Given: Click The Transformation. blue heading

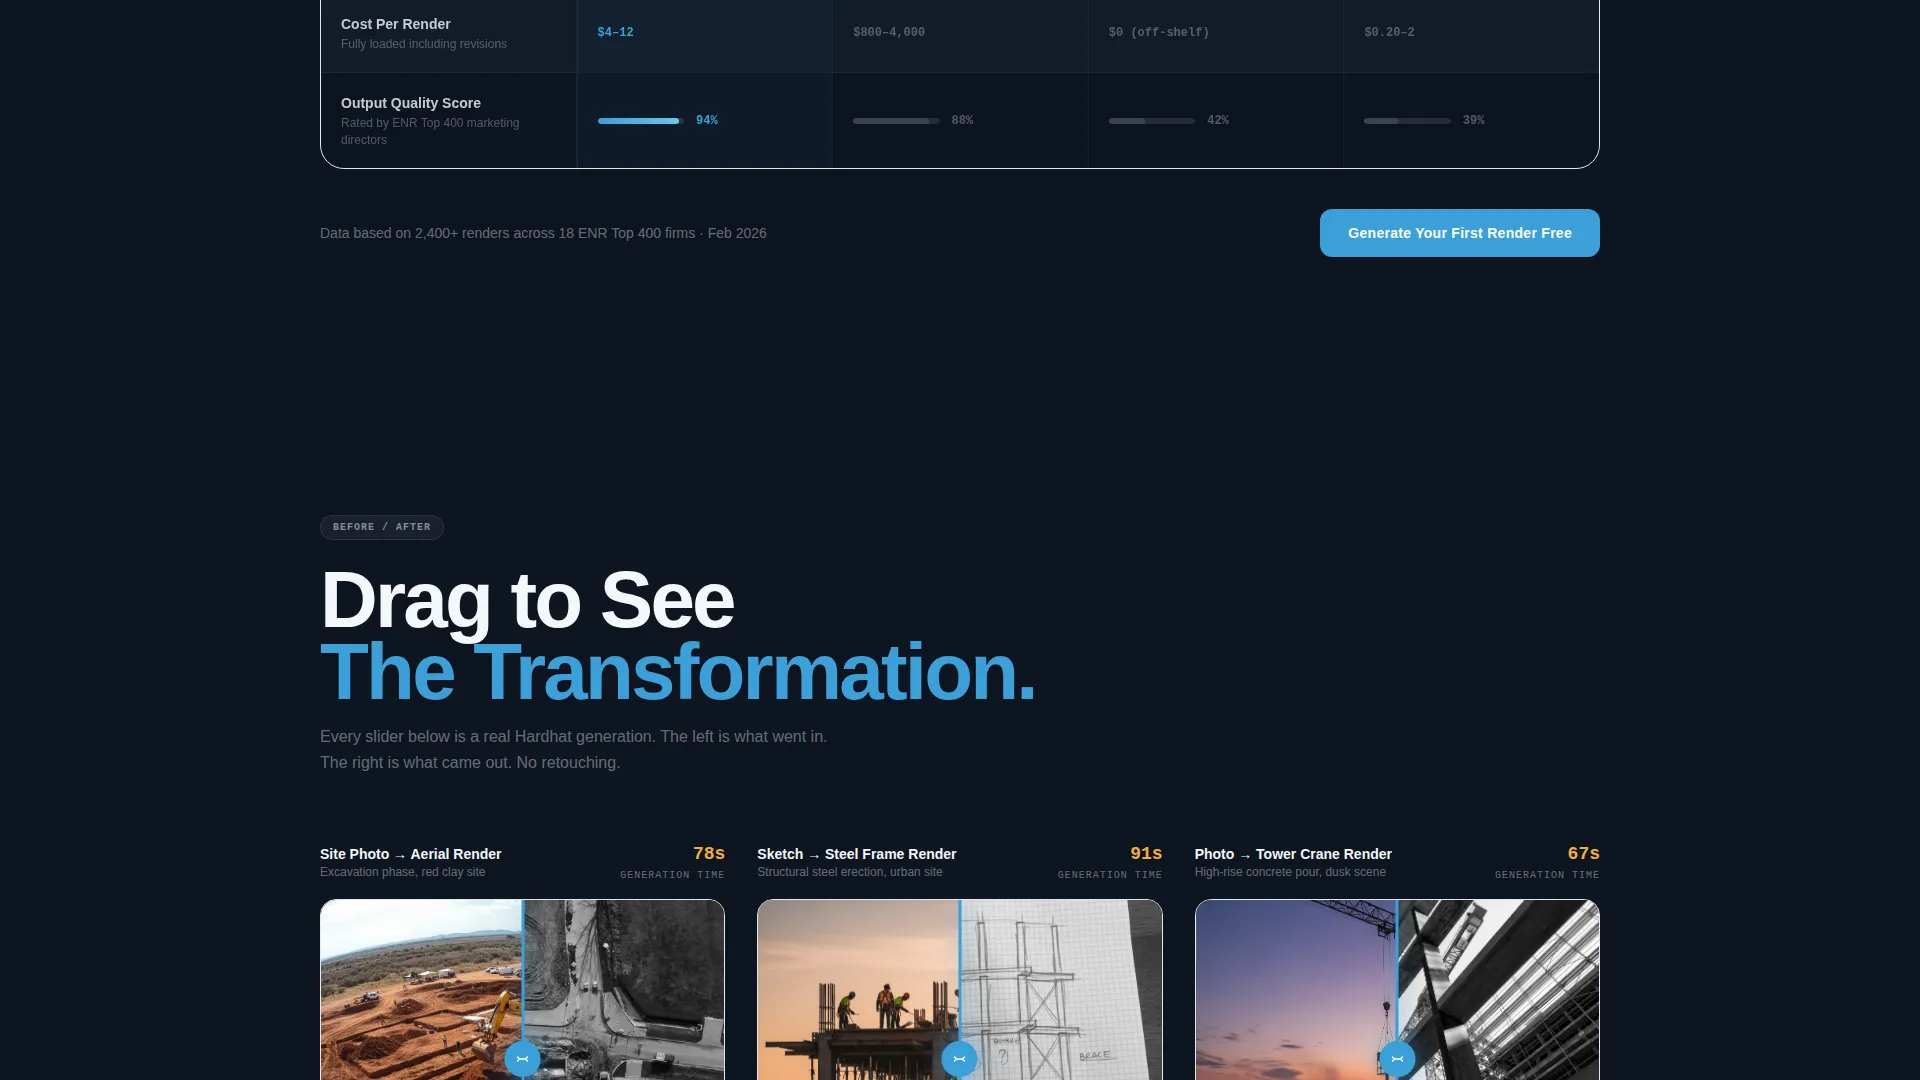Looking at the screenshot, I should tap(678, 672).
